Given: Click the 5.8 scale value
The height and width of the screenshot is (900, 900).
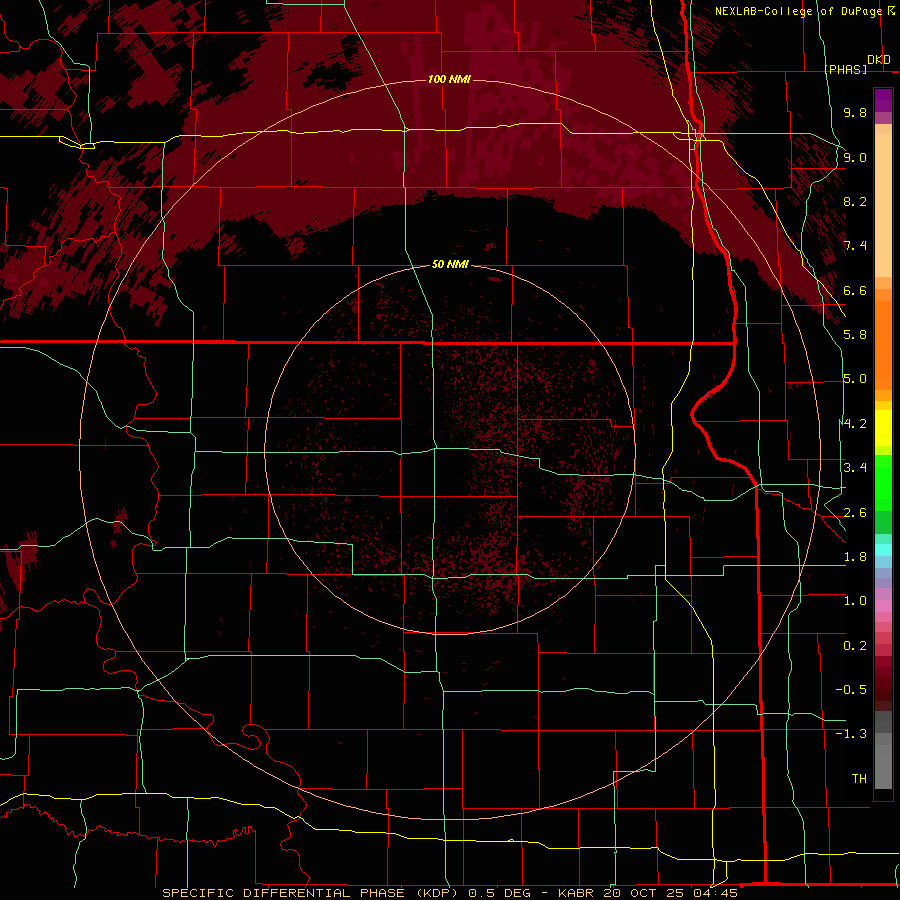Looking at the screenshot, I should pyautogui.click(x=855, y=335).
